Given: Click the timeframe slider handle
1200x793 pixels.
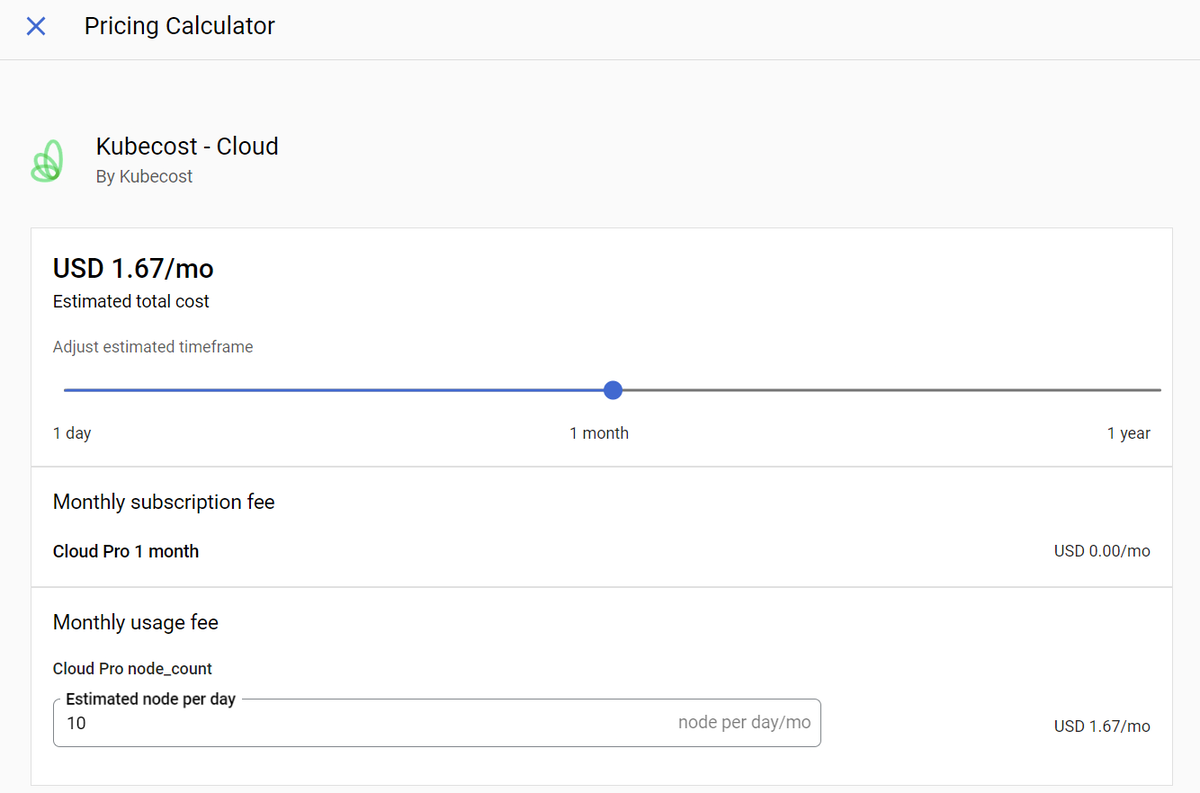Looking at the screenshot, I should [x=613, y=390].
